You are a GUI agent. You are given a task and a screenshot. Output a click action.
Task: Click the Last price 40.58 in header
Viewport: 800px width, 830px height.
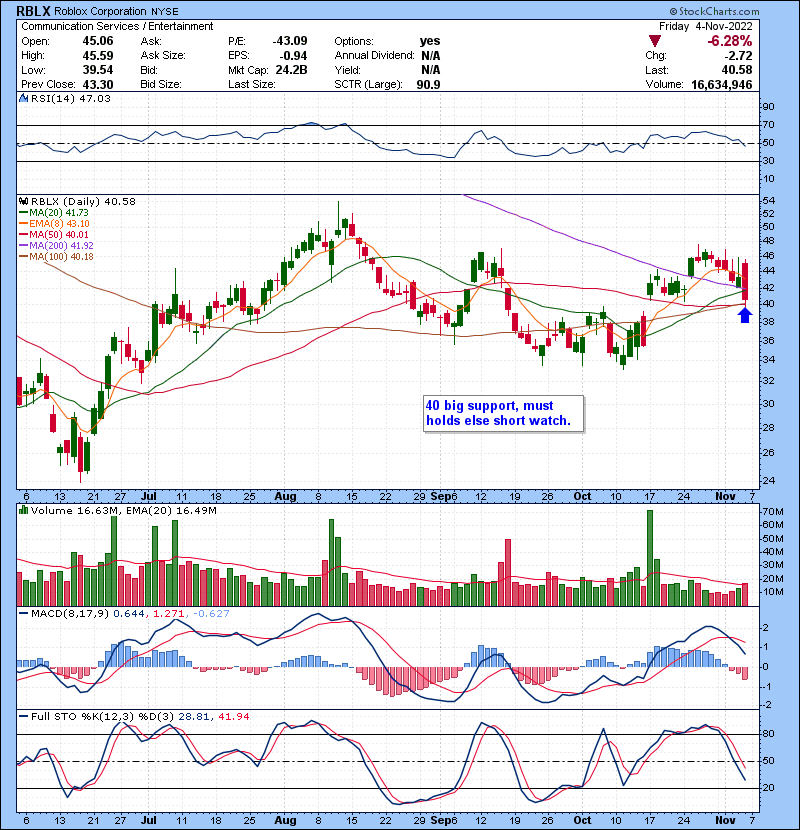737,70
